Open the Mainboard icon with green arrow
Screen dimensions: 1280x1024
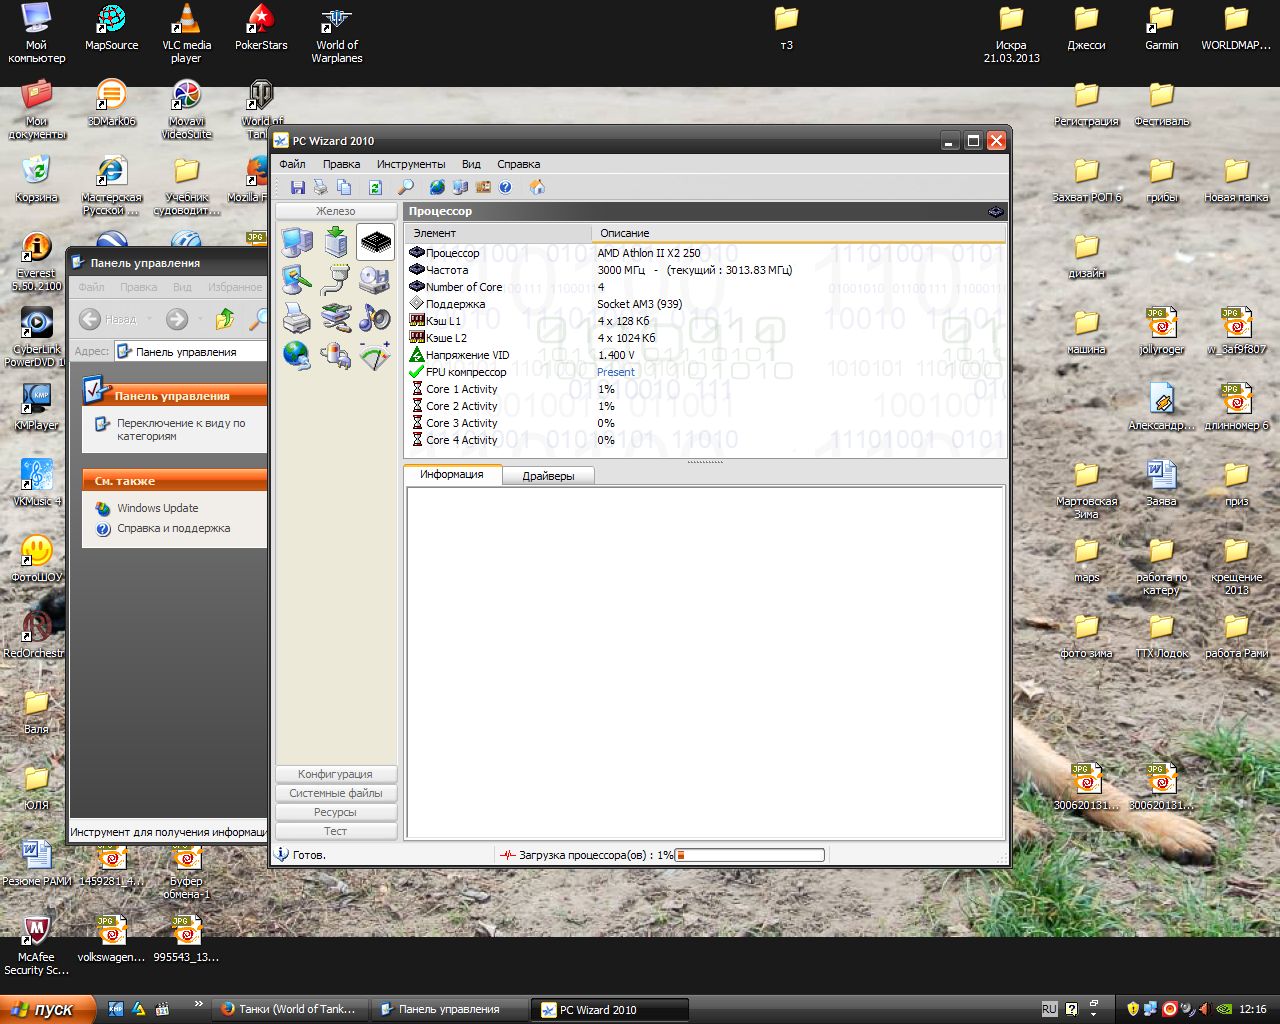tap(336, 242)
